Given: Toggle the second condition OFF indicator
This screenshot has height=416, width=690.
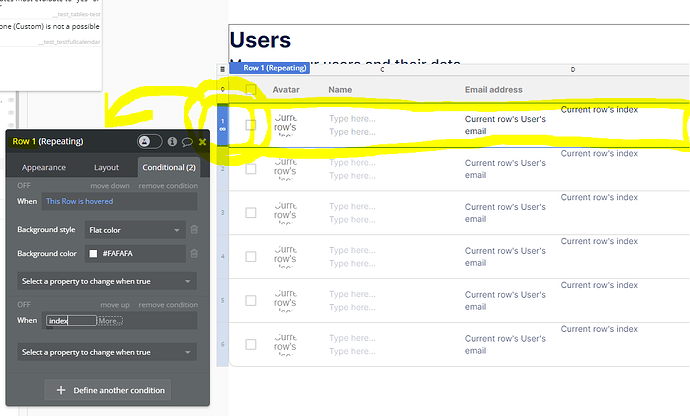Looking at the screenshot, I should (24, 305).
